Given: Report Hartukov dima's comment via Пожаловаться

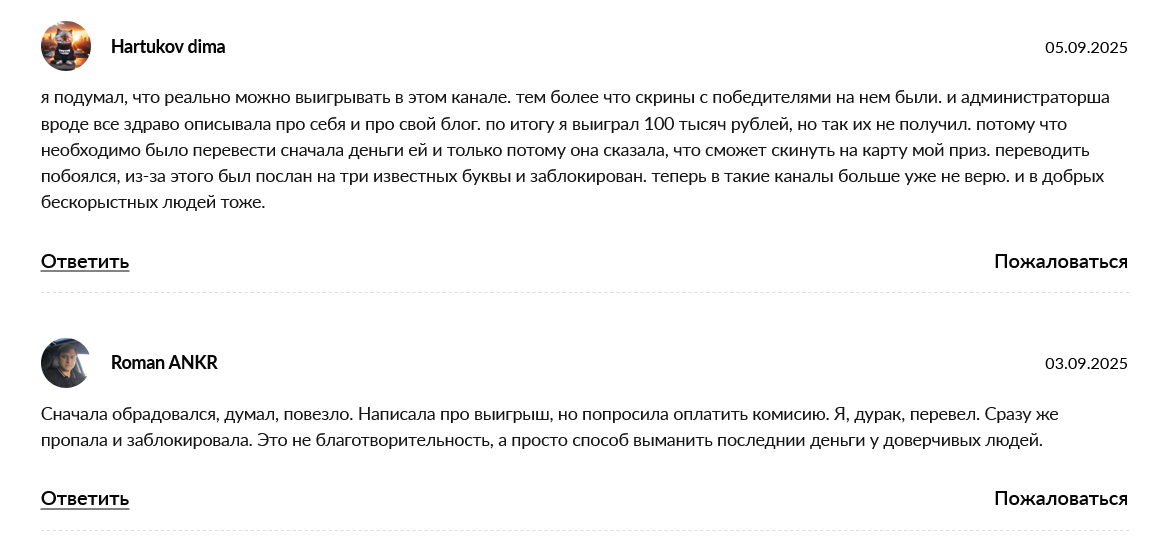Looking at the screenshot, I should pyautogui.click(x=1061, y=261).
